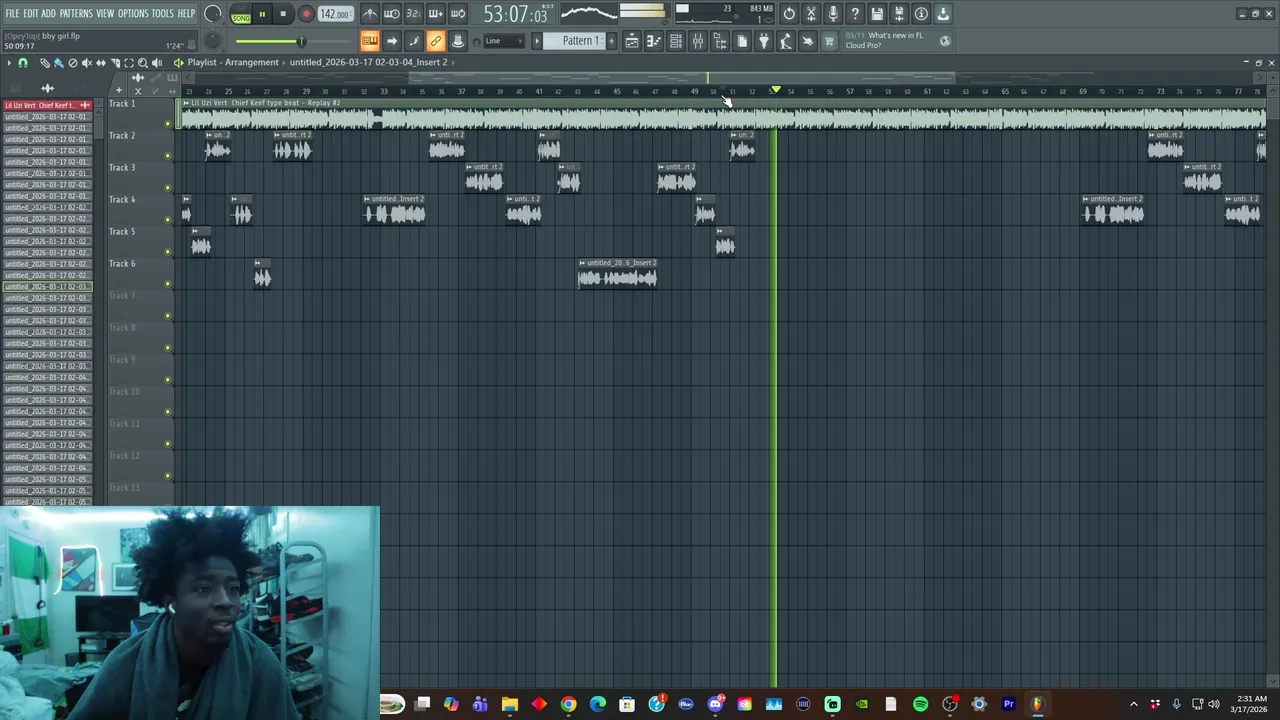Screen dimensions: 1280x720
Task: Select the Paint brush tool
Action: click(x=58, y=63)
